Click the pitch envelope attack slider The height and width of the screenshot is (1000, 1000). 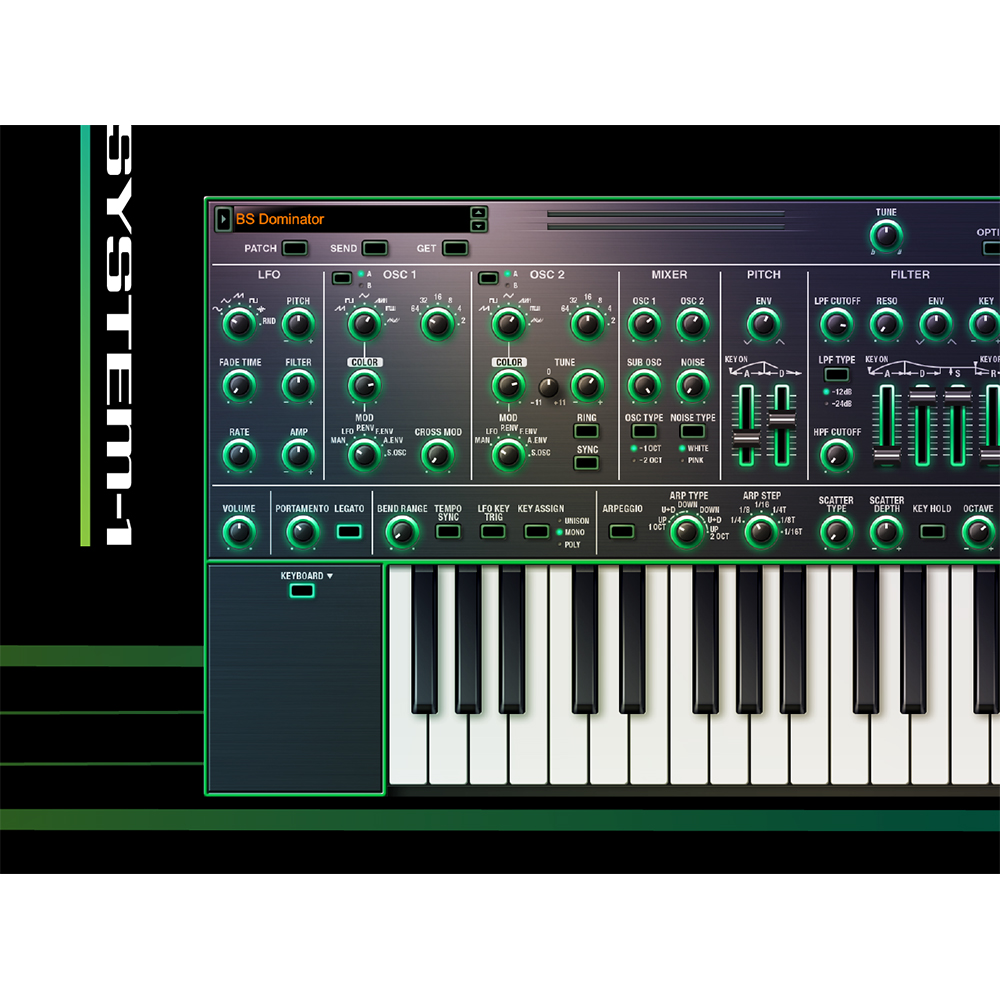746,438
